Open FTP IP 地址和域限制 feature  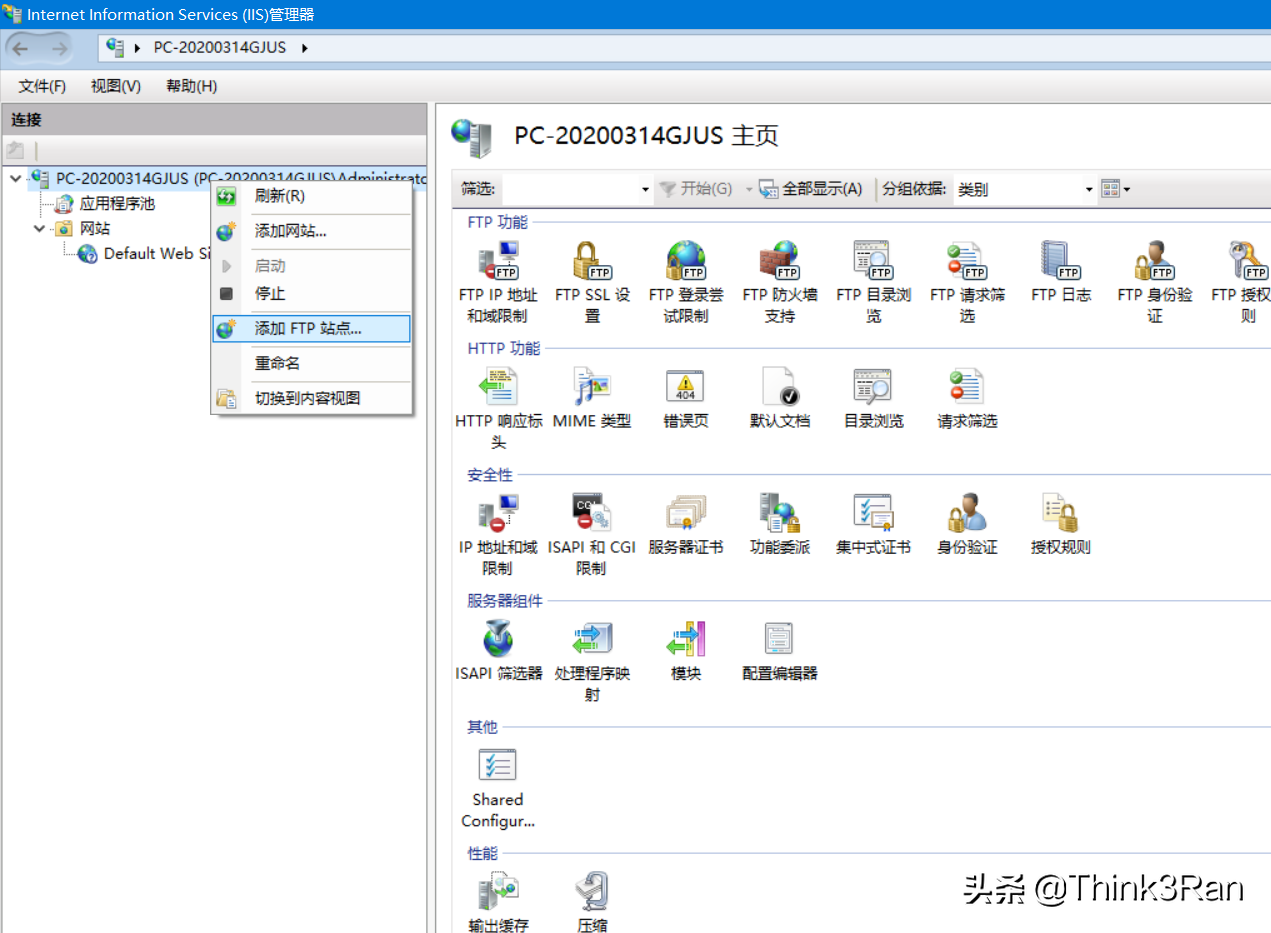point(497,282)
